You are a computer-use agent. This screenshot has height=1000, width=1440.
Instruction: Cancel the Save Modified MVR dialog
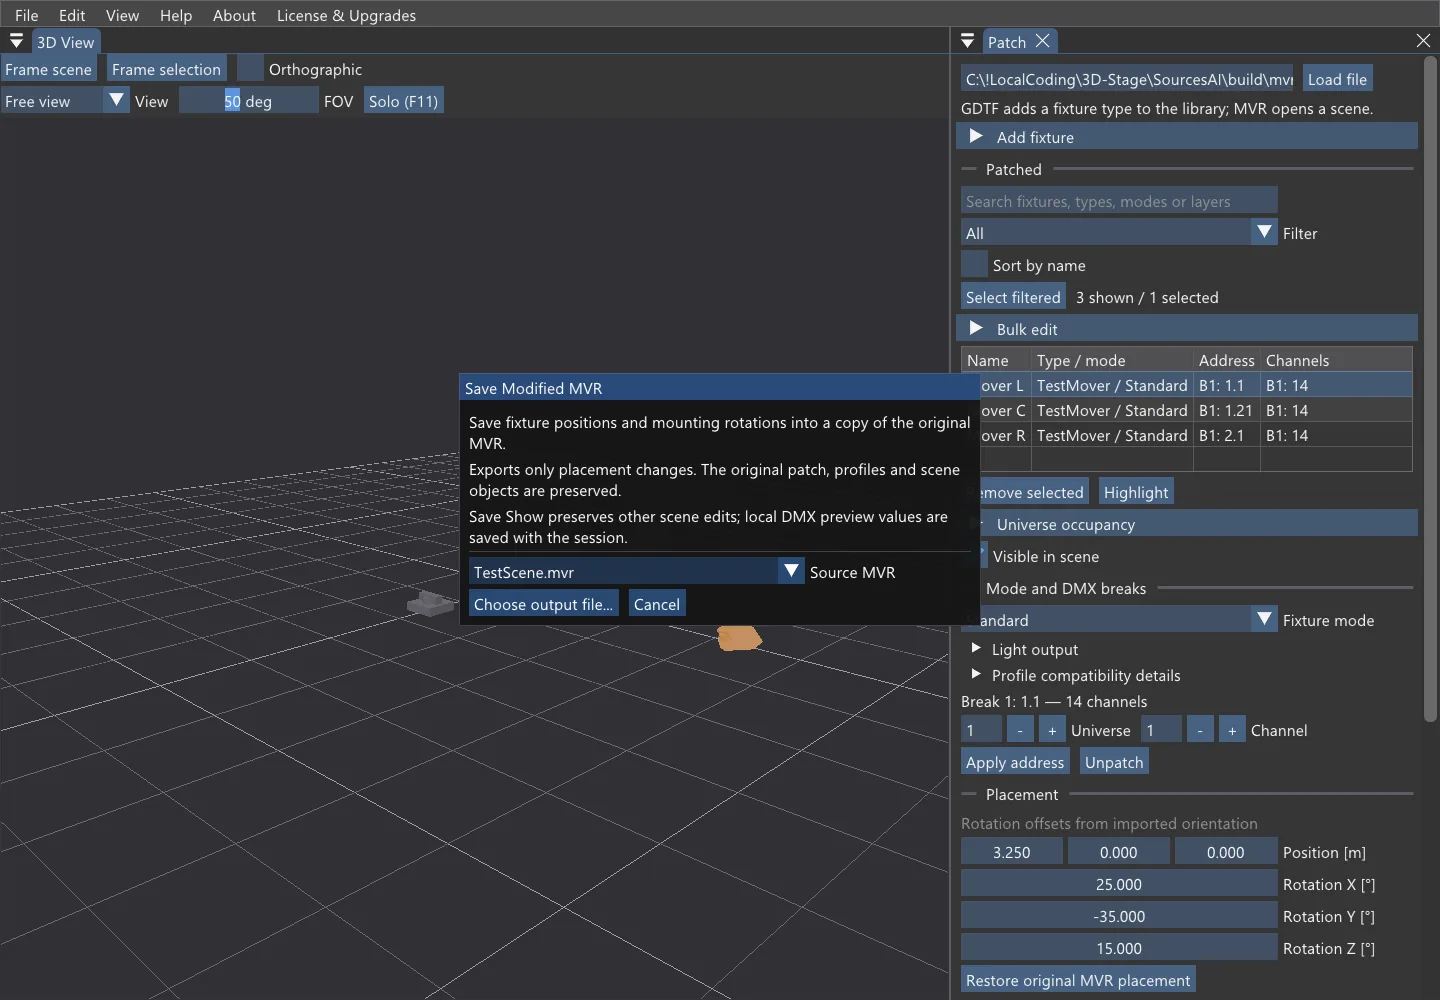[x=657, y=604]
